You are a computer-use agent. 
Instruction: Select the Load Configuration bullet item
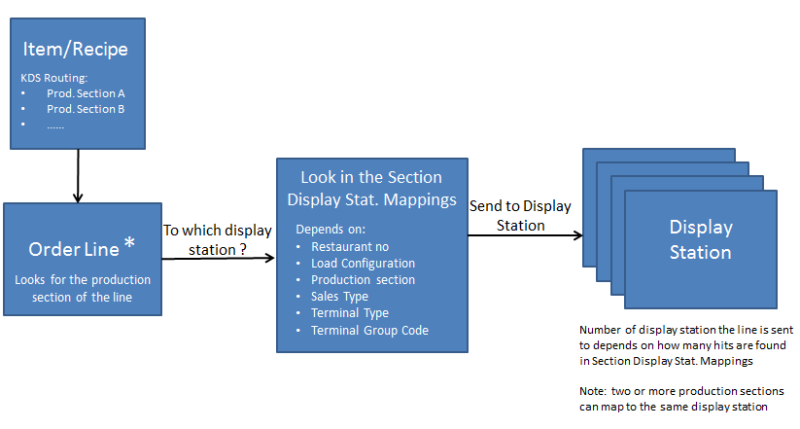click(362, 263)
